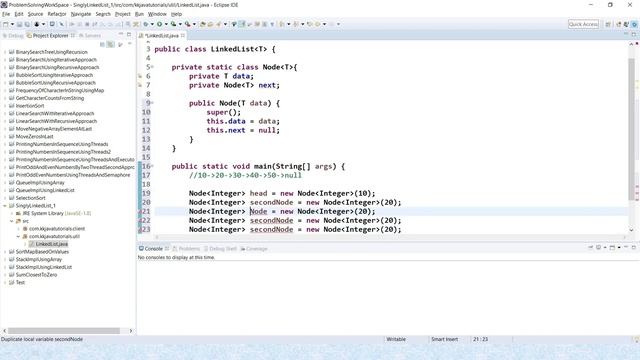Click the Quick Access search field
Viewport: 640px width, 360px height.
583,24
